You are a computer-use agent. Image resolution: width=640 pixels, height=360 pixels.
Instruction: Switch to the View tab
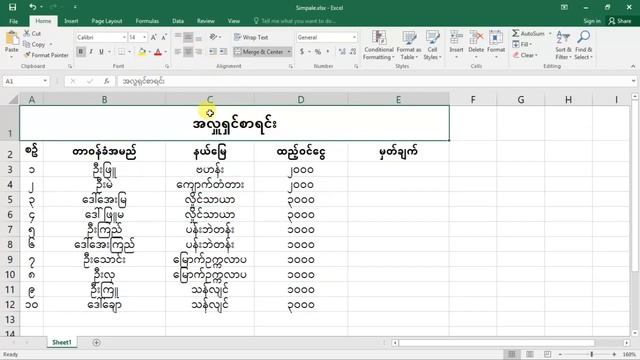click(234, 21)
